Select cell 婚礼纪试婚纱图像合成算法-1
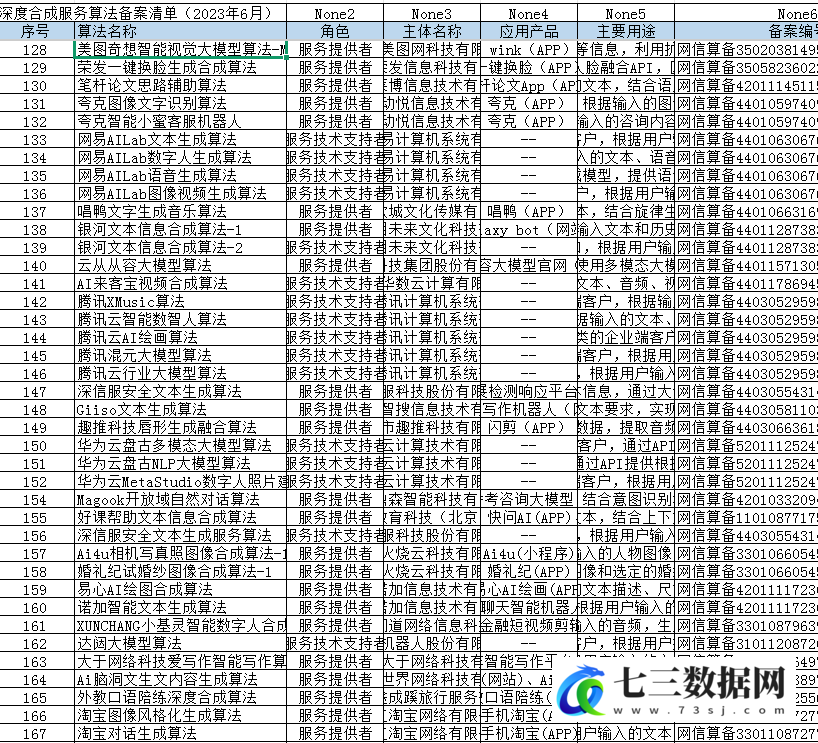818x743 pixels. [x=181, y=572]
